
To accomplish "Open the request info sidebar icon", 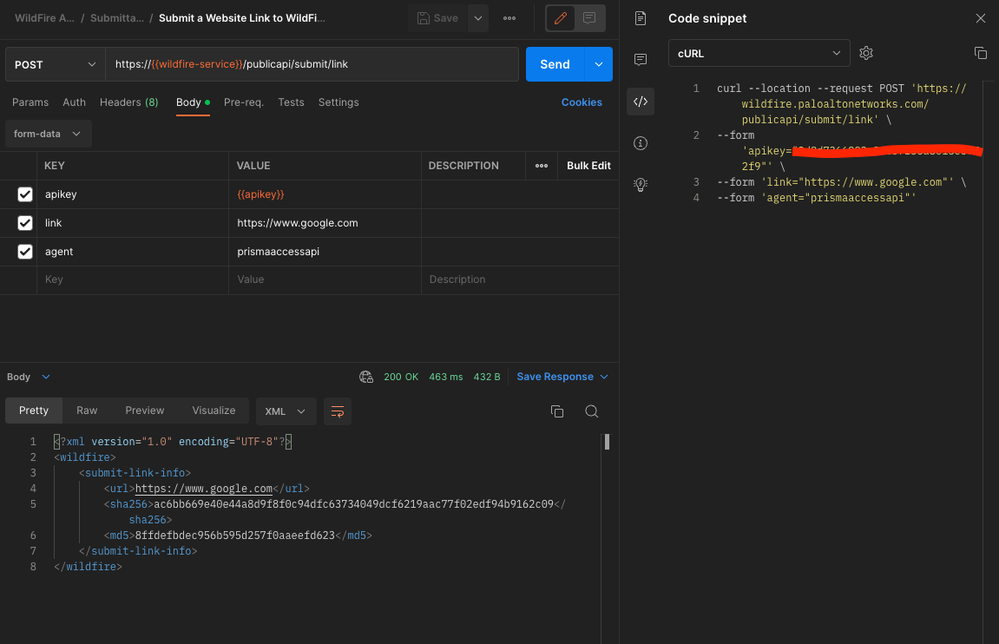I will (x=640, y=143).
